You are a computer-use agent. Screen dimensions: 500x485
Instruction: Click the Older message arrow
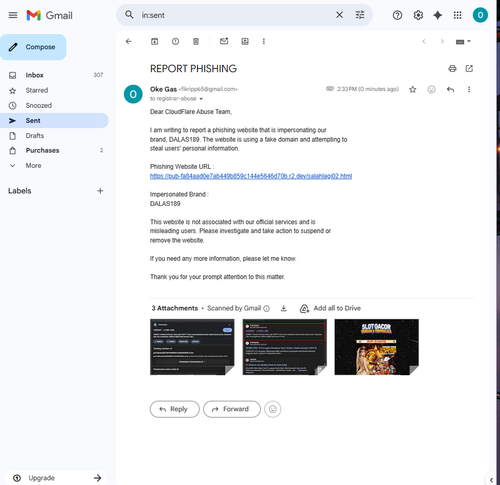click(x=442, y=41)
